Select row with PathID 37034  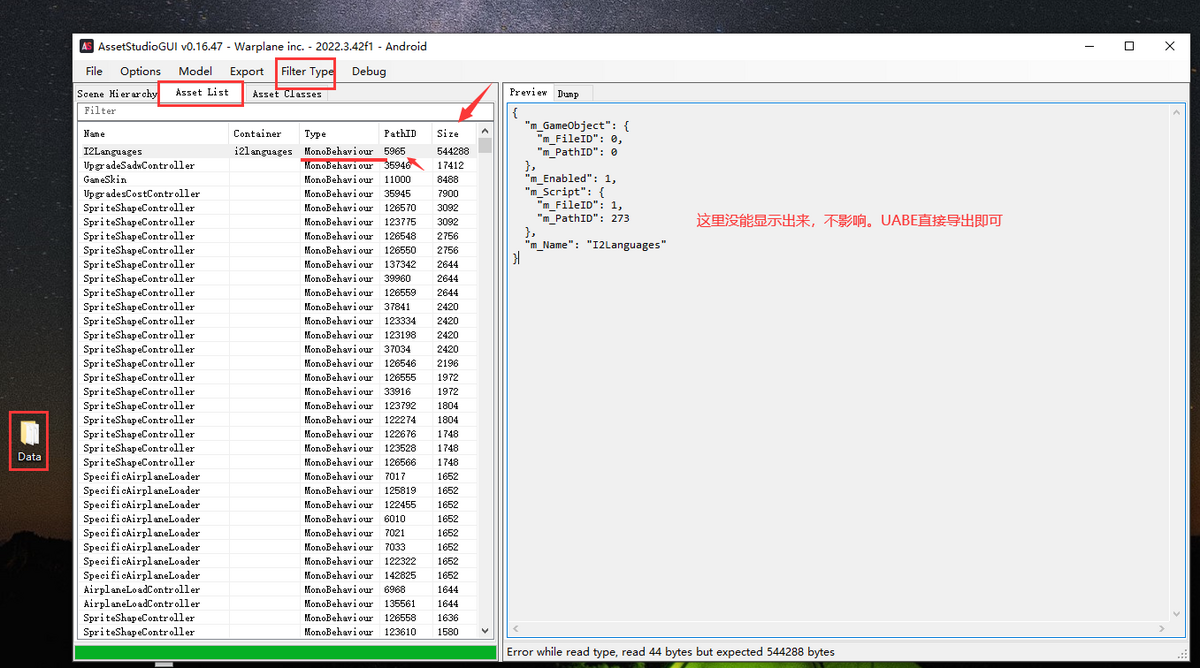pos(278,349)
